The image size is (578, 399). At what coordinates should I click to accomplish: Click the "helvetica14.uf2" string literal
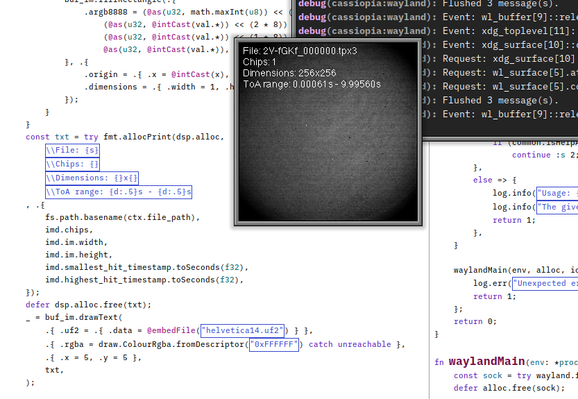(242, 330)
